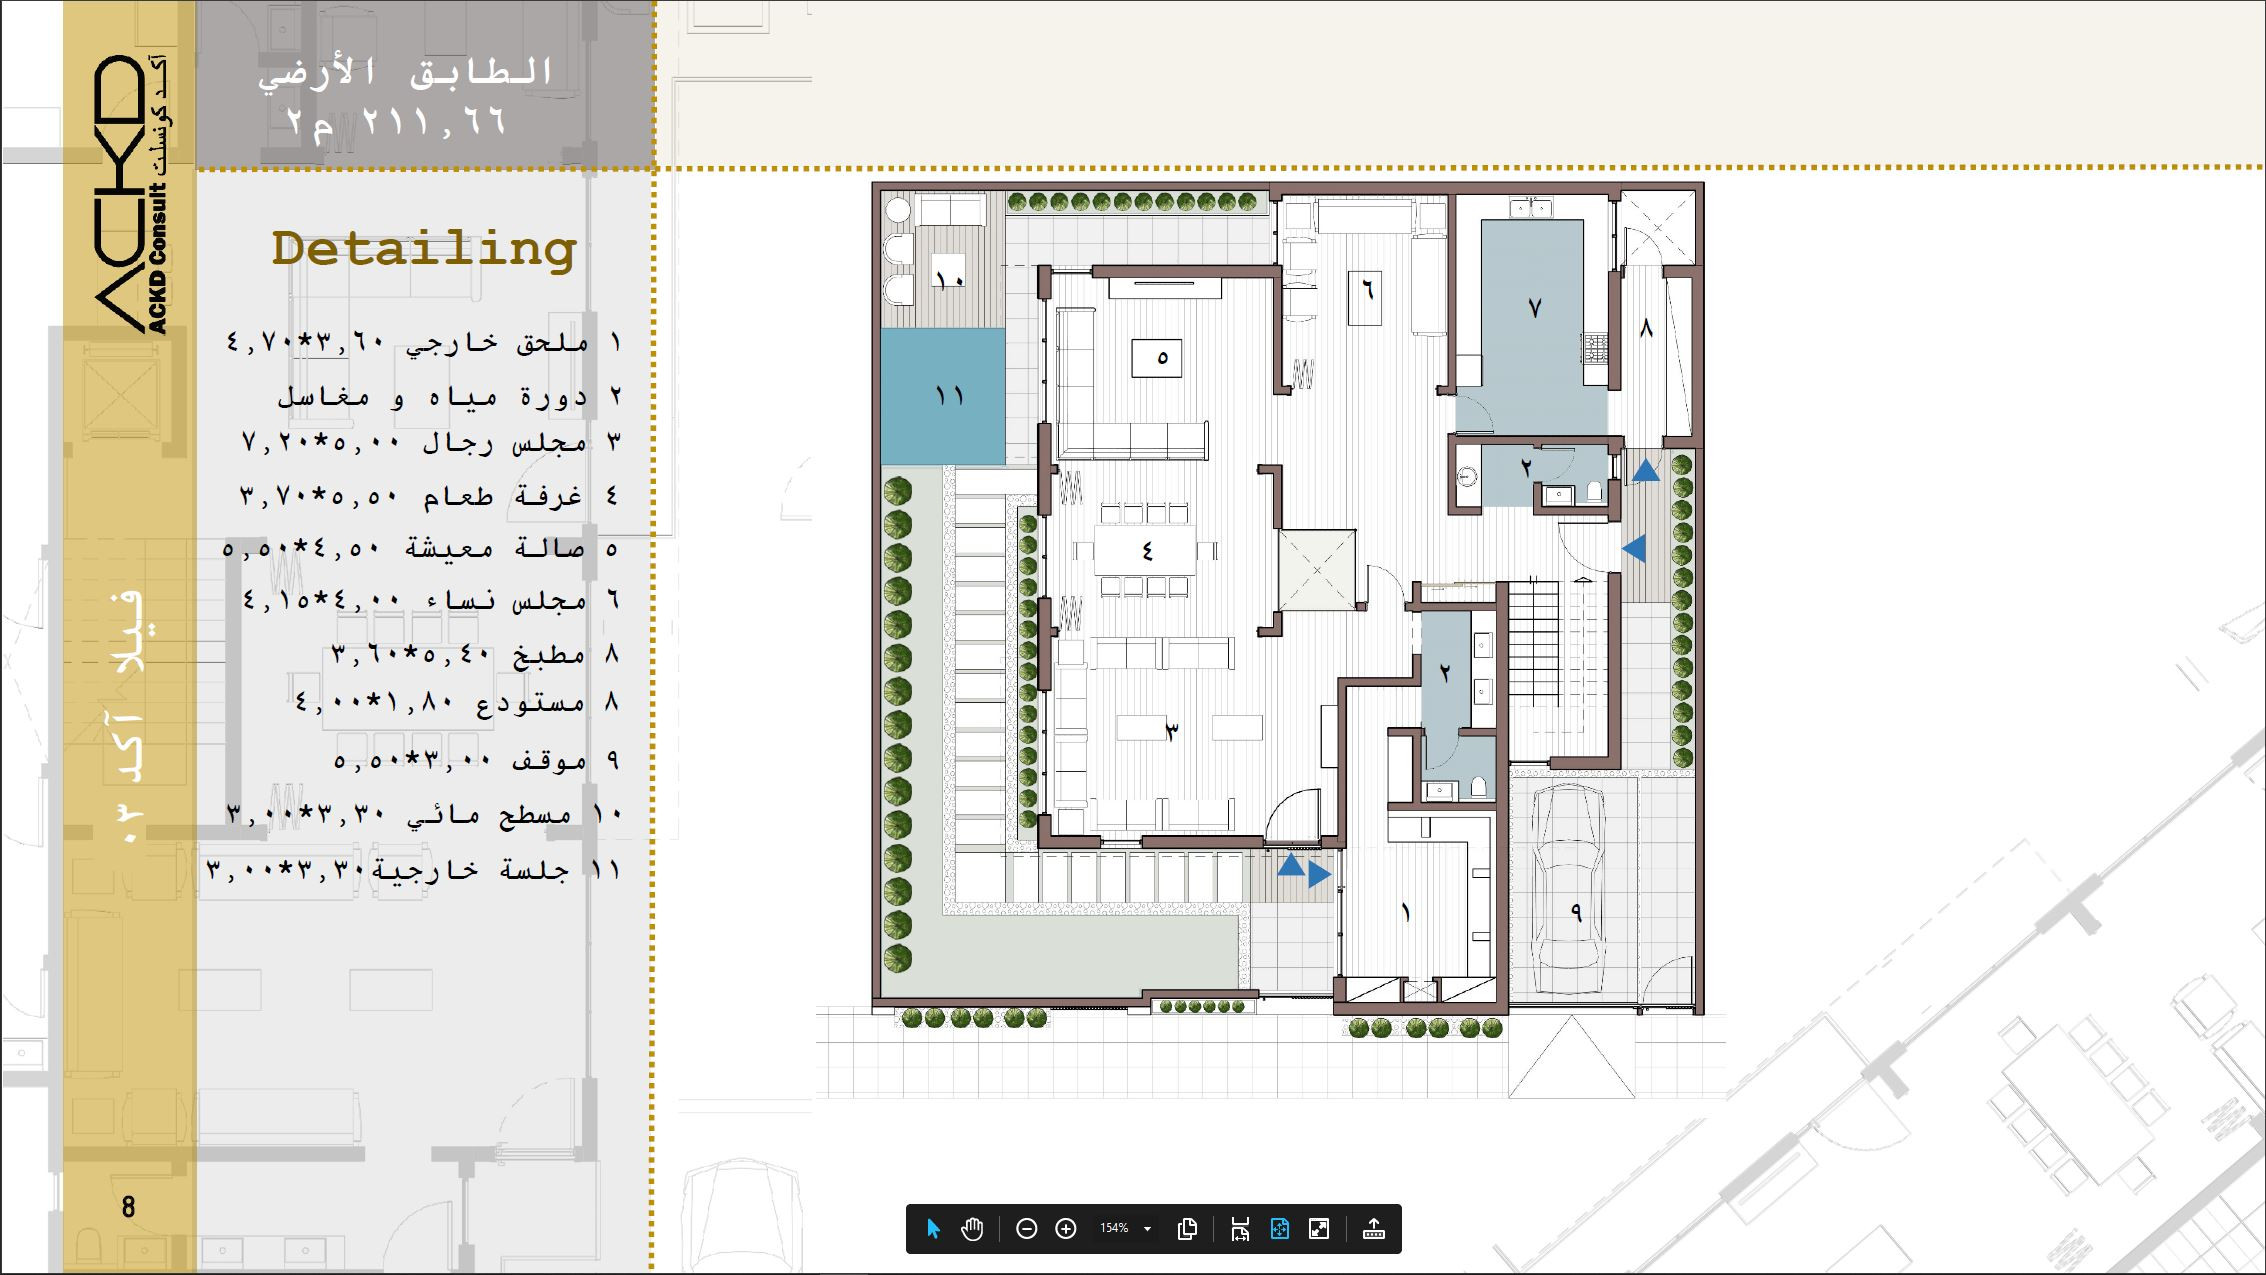Screen dimensions: 2266x1275
Task: Click the blue left-pointing entrance arrow
Action: click(1634, 548)
